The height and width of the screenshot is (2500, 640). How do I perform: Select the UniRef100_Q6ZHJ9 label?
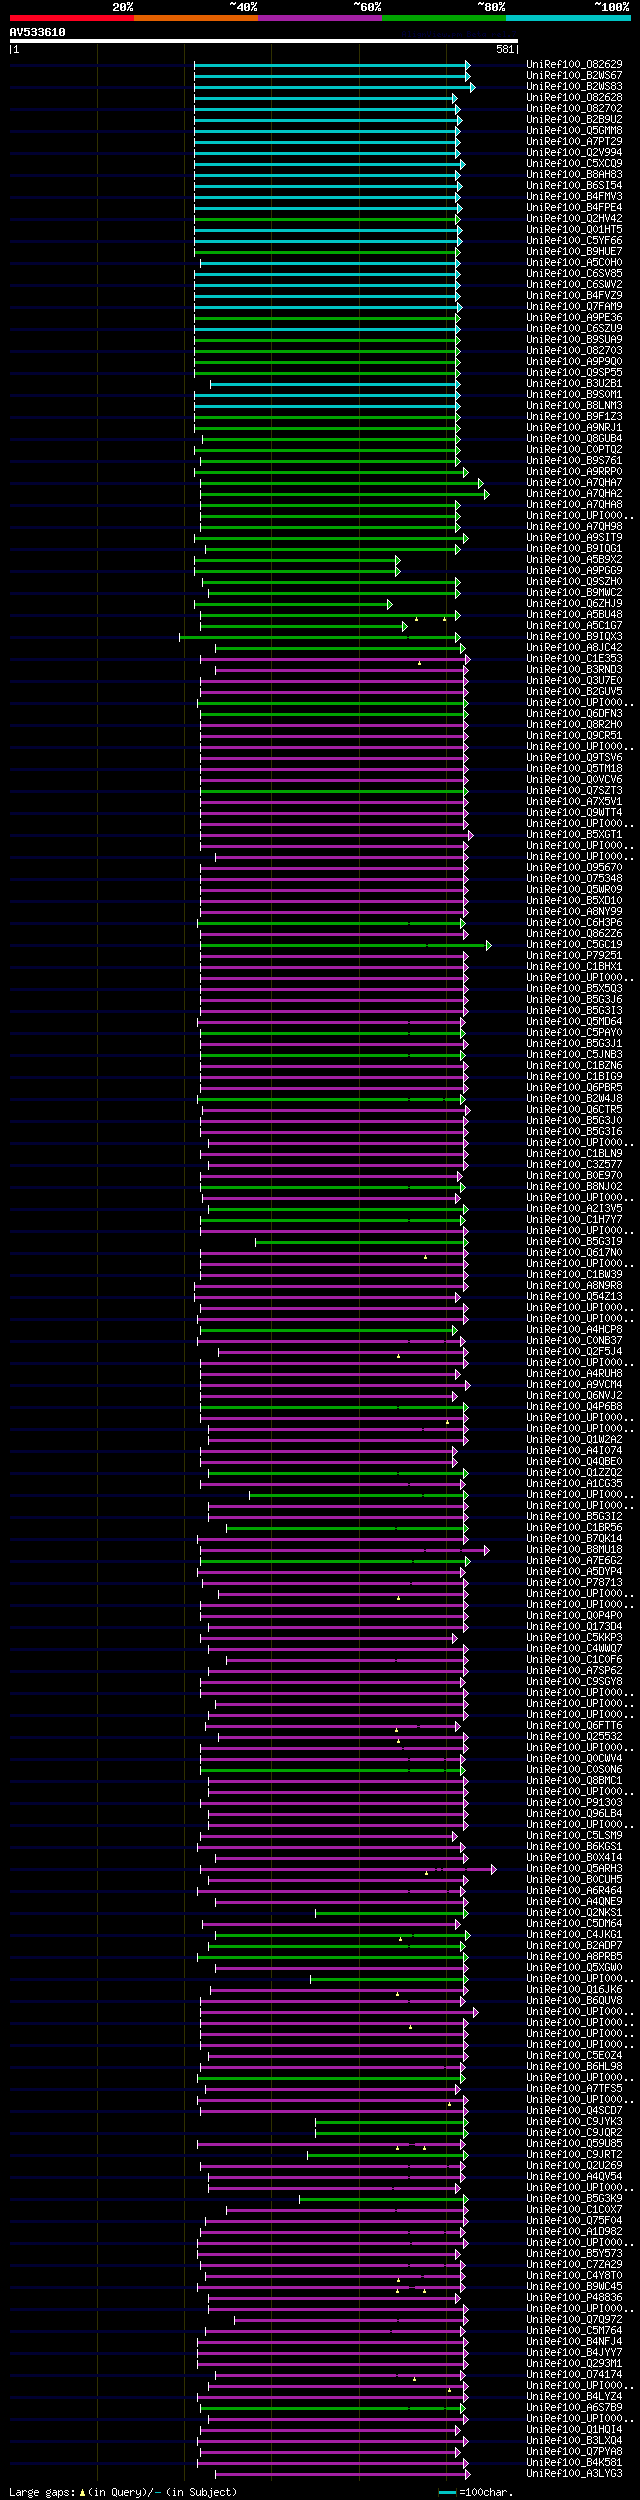574,604
